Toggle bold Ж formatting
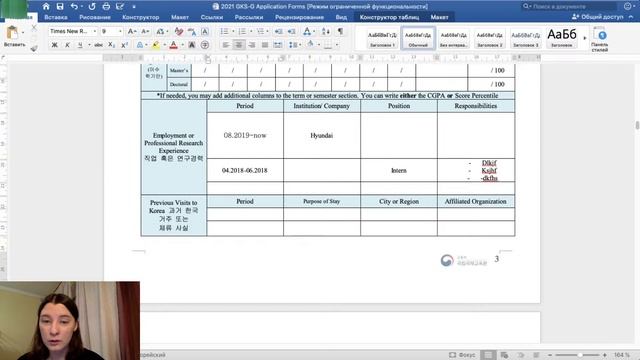Screen dimensions: 640x360 tap(54, 45)
